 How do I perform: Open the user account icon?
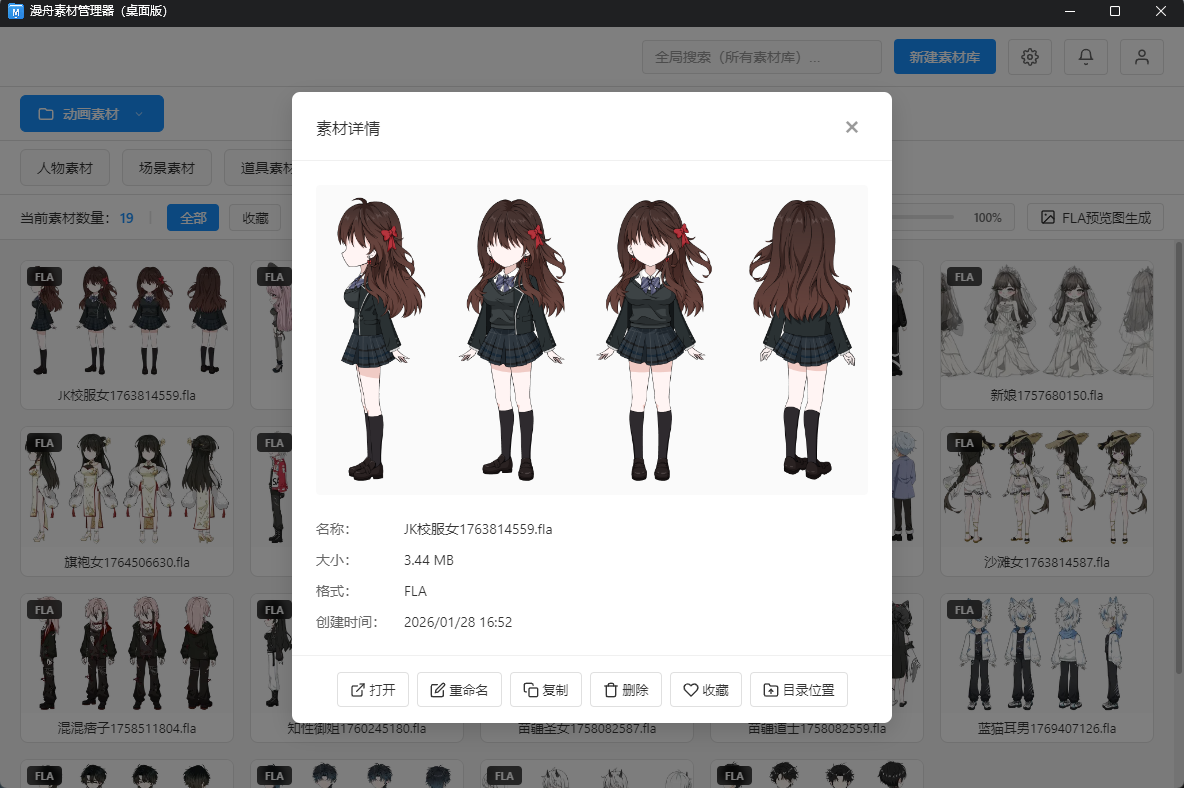tap(1141, 57)
